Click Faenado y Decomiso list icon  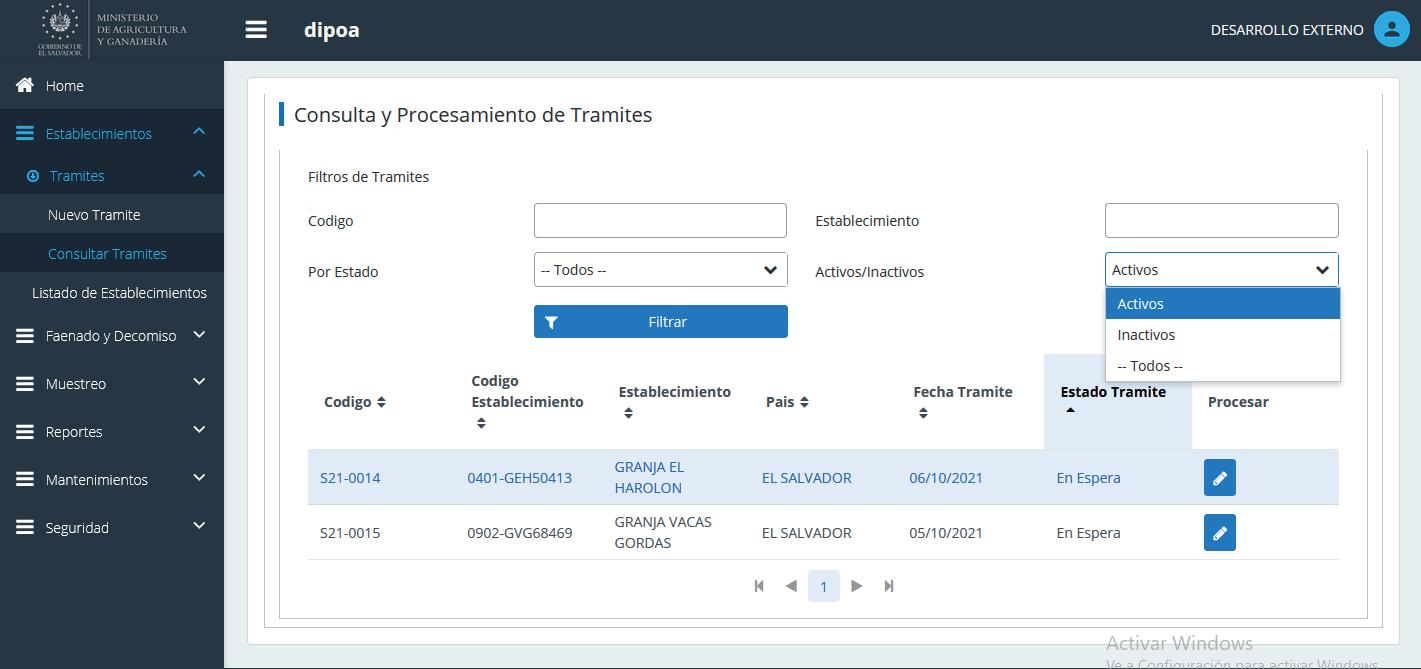click(x=25, y=336)
